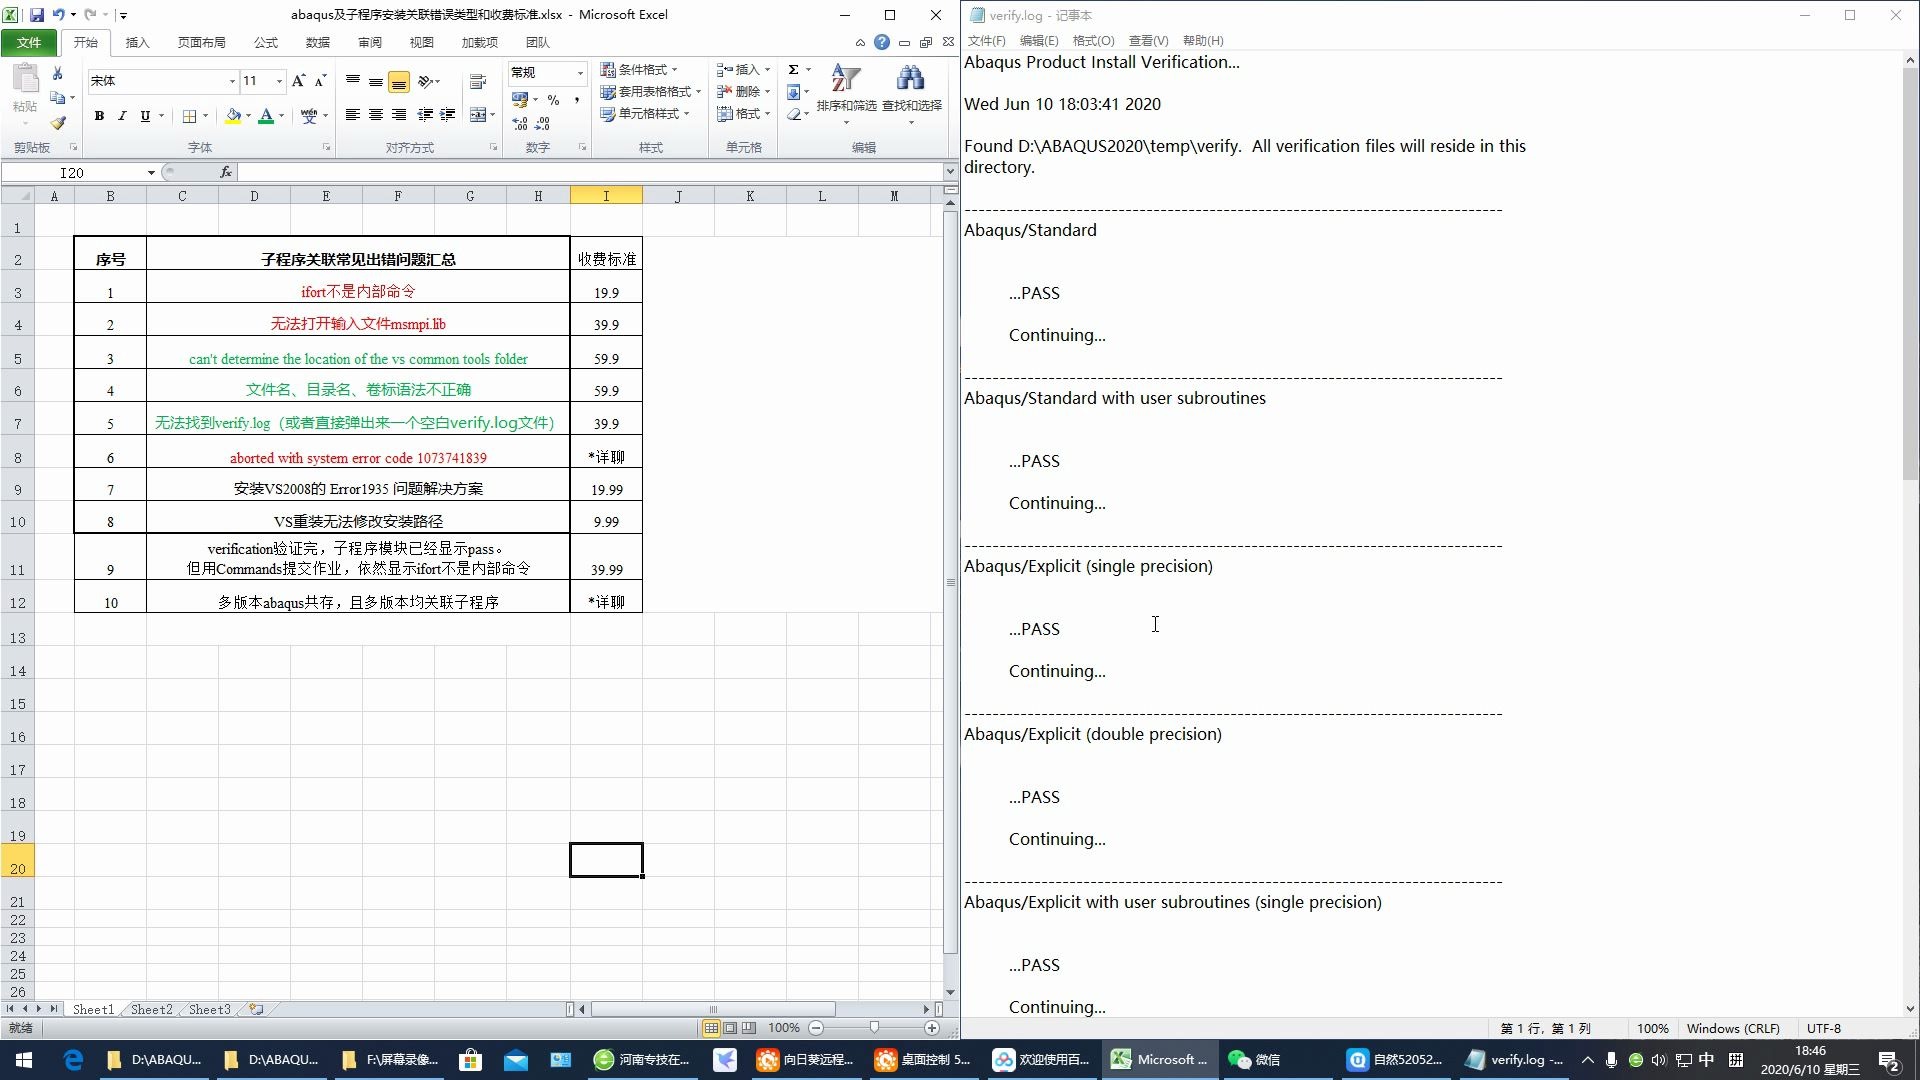Click the Fill down arrow icon

[793, 92]
